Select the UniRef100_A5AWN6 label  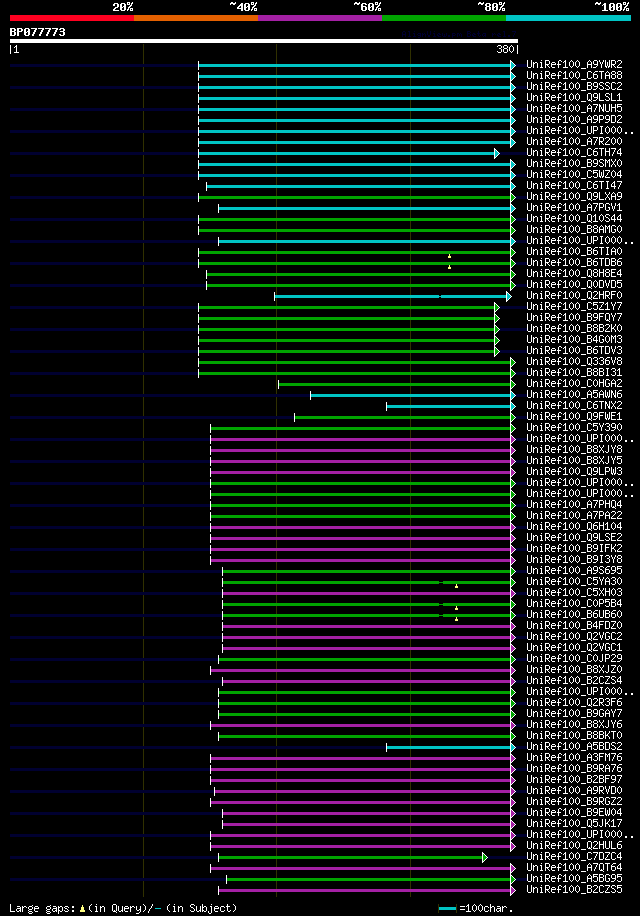pos(574,394)
